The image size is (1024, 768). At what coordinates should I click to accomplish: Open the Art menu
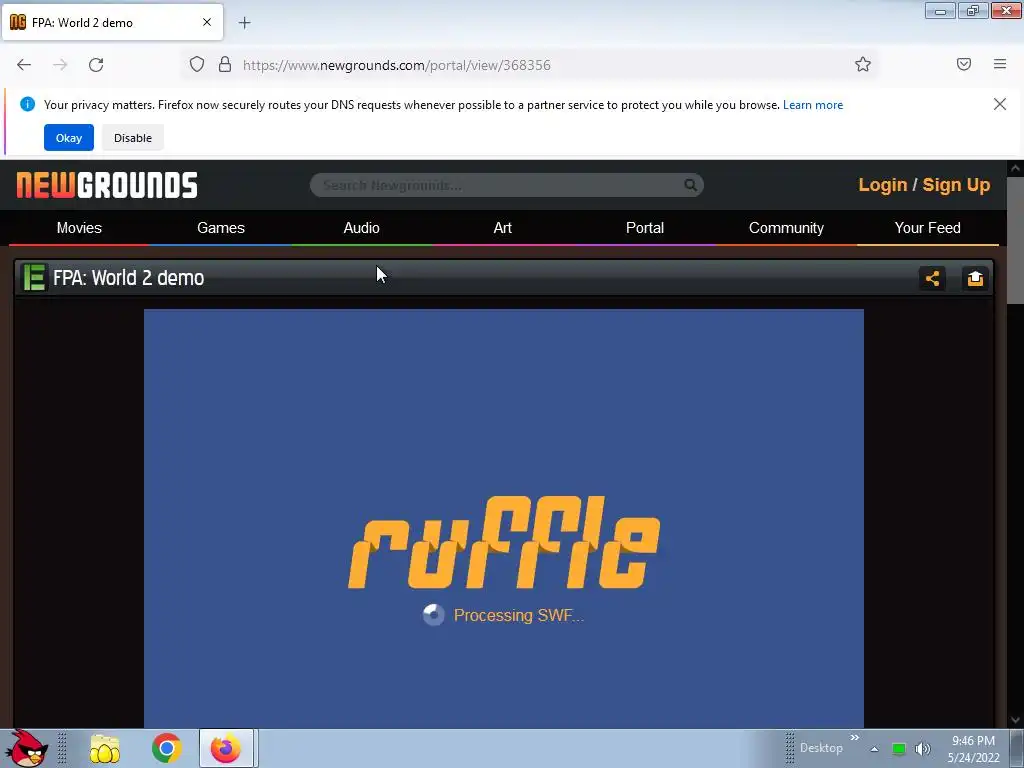[503, 228]
